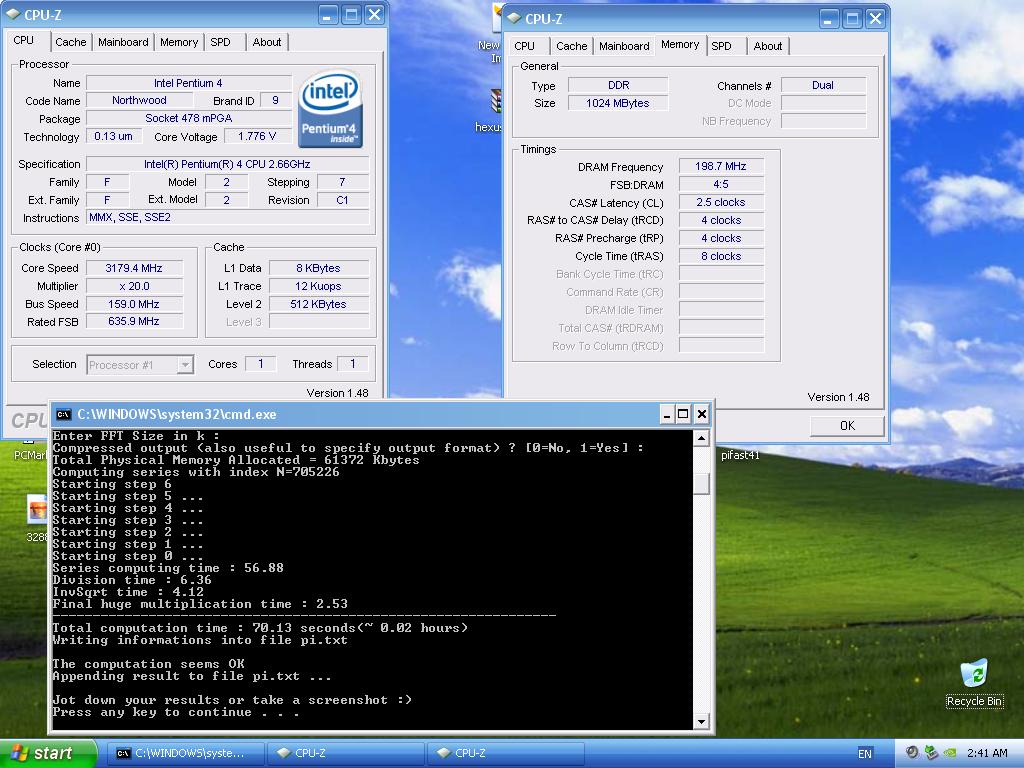Click the Cycle Time 8 clocks value

tap(720, 256)
